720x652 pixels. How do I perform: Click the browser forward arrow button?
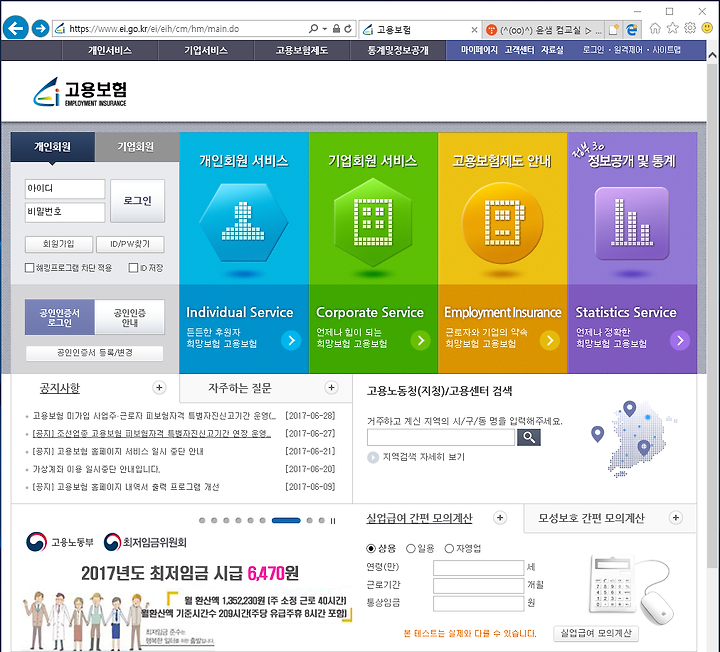tap(40, 28)
